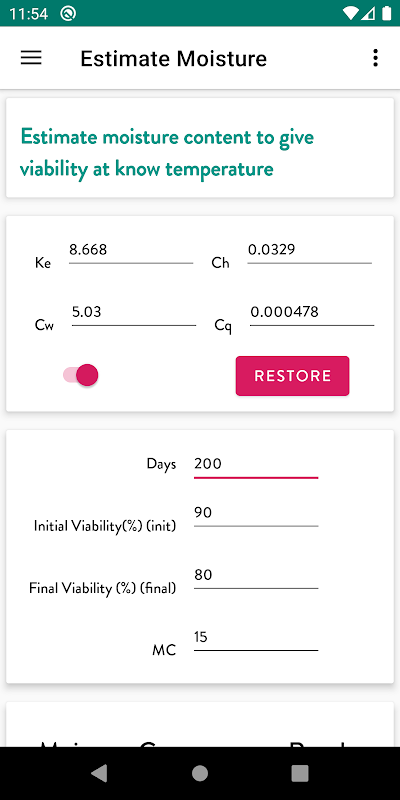Screen dimensions: 400x800
Task: Select the Days field with 200
Action: coord(256,465)
